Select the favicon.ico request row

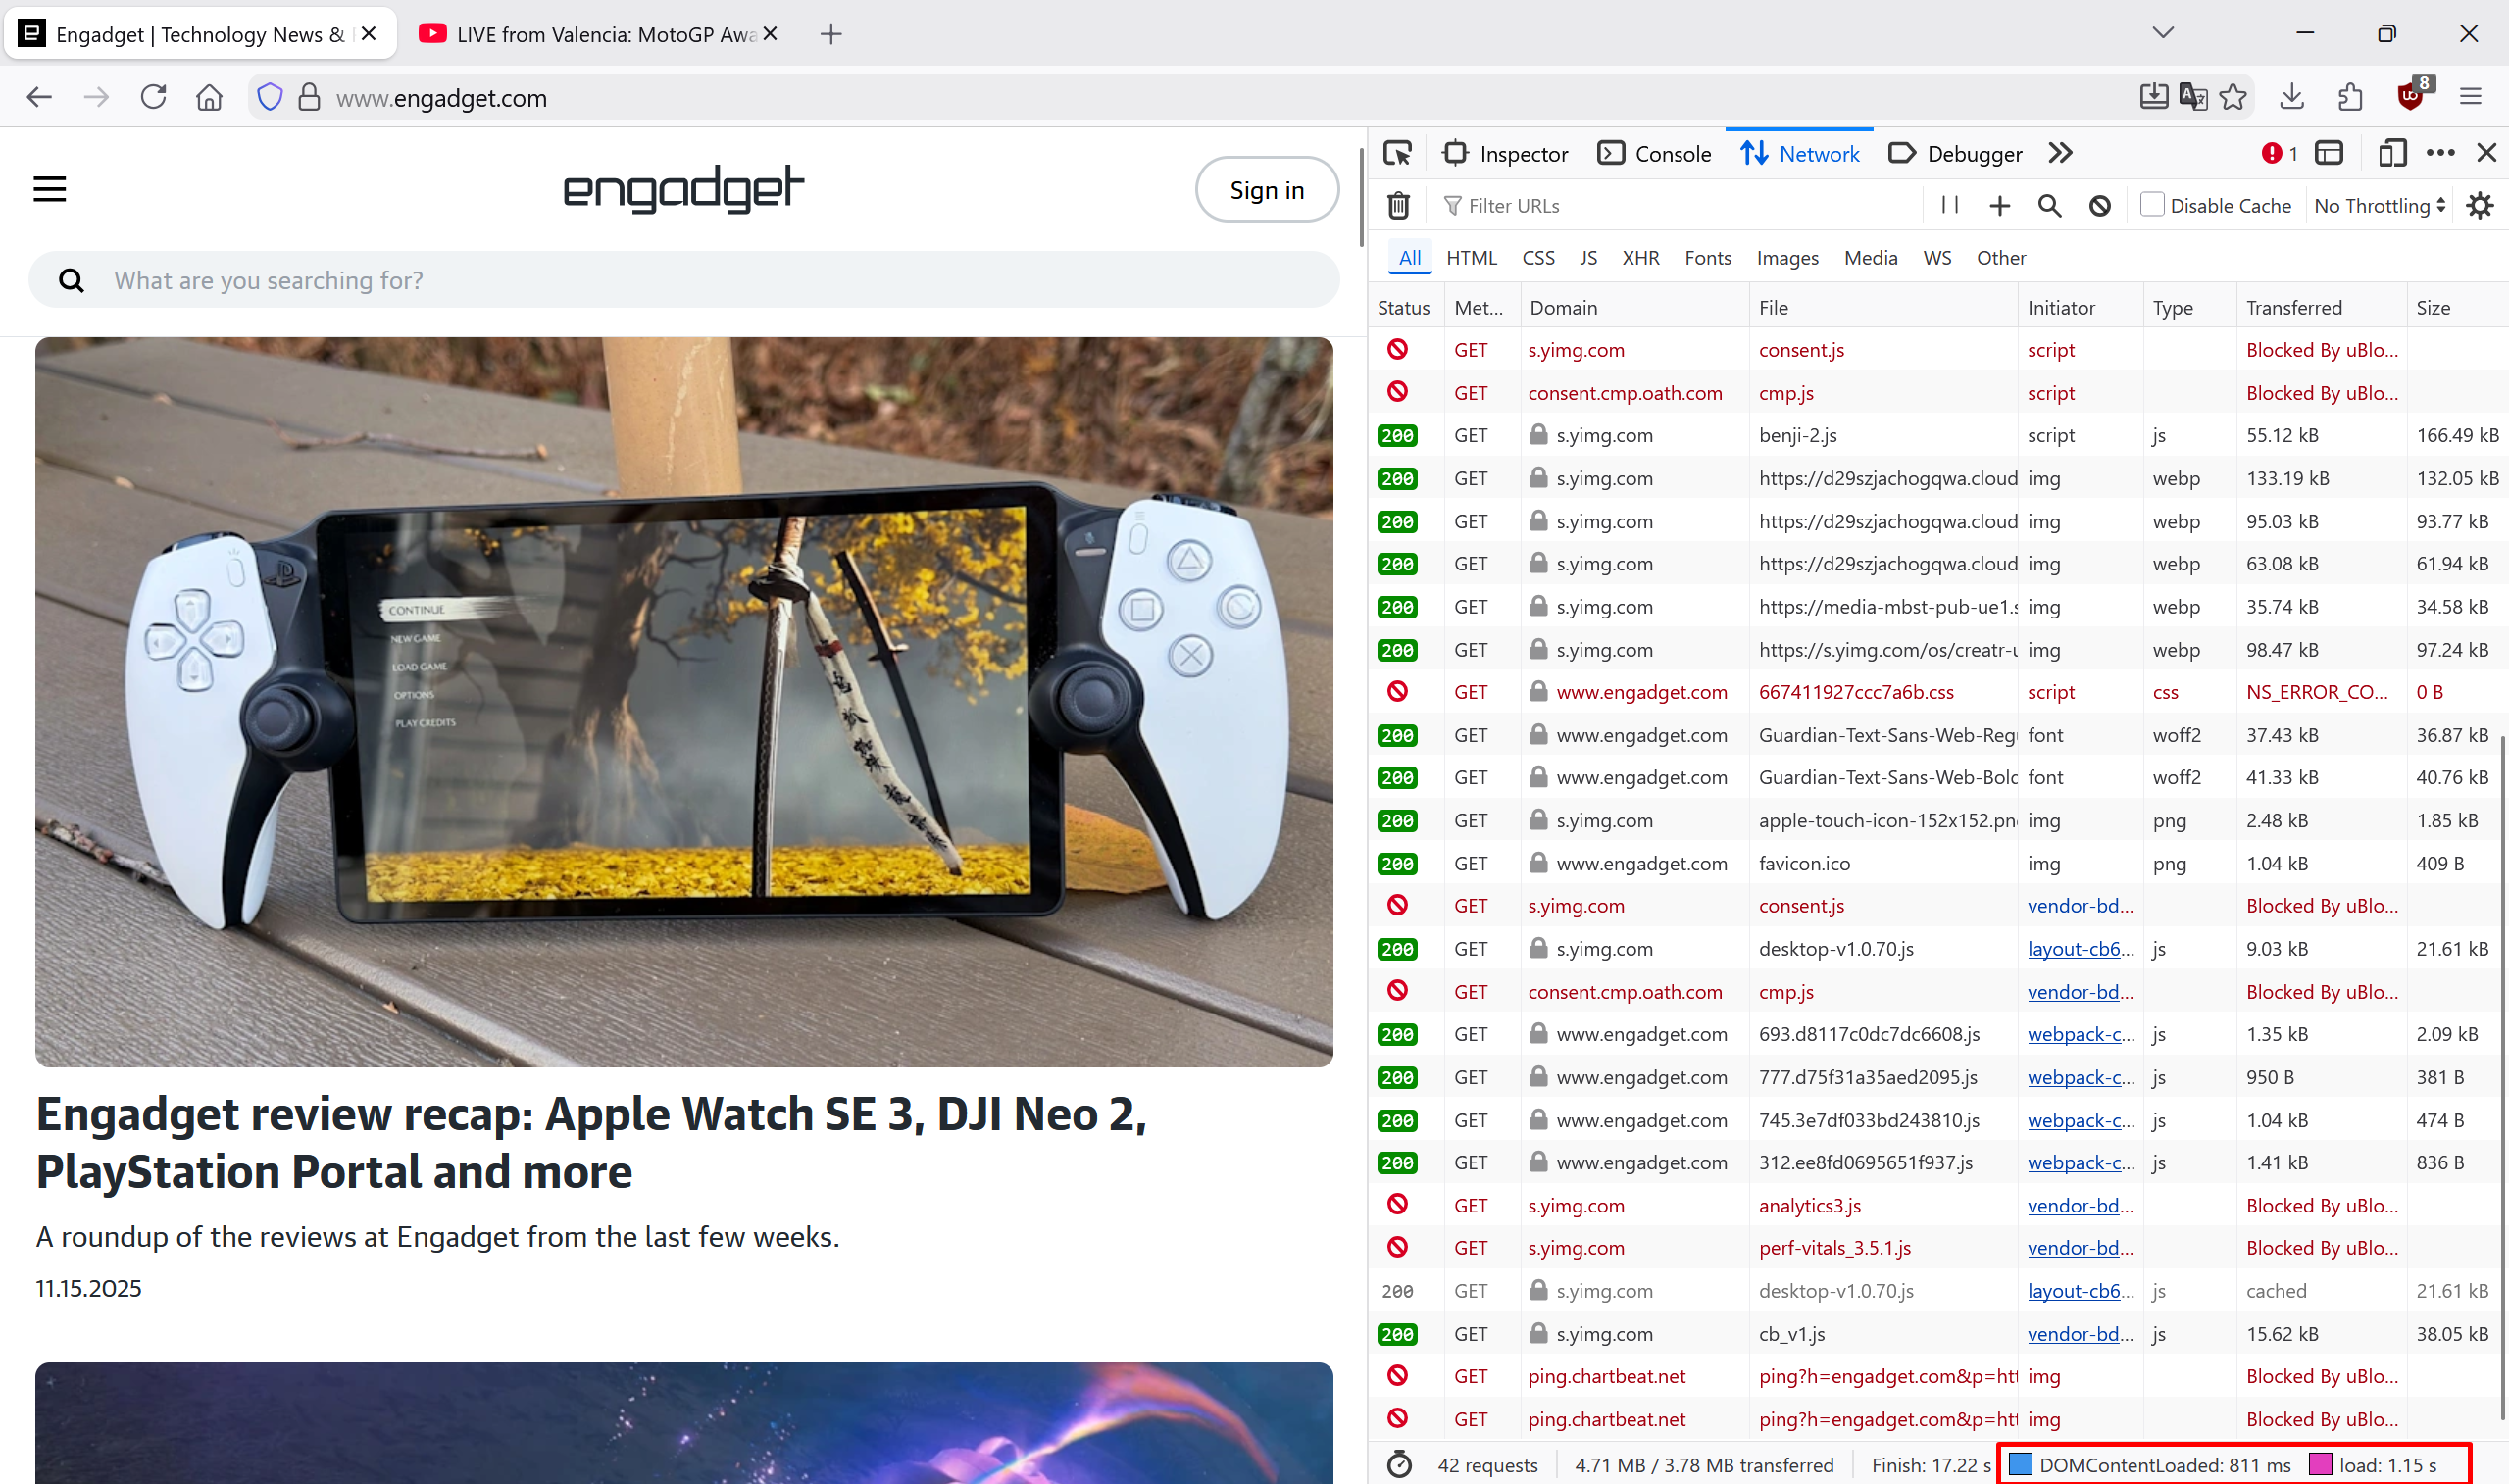[x=1938, y=863]
